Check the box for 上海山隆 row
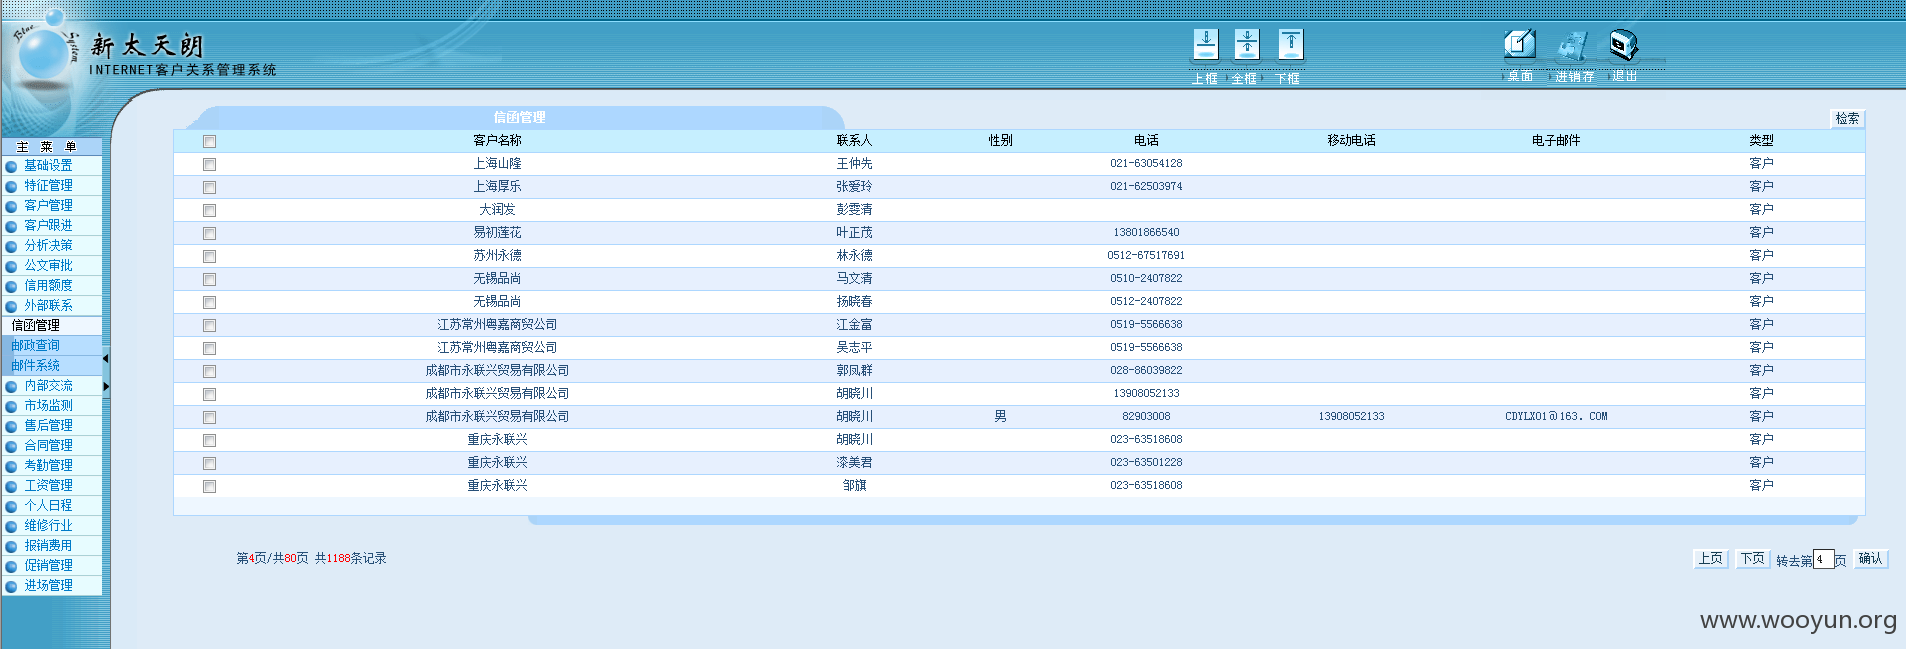This screenshot has width=1906, height=649. click(x=209, y=164)
